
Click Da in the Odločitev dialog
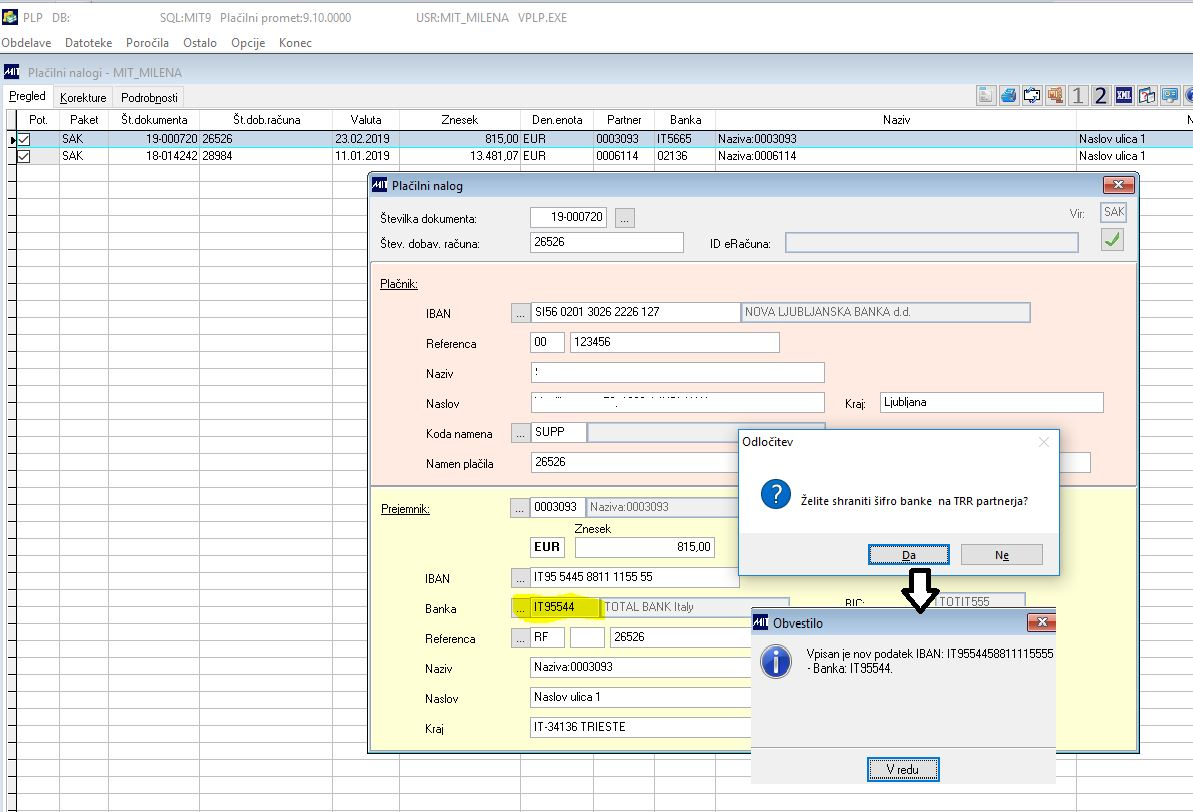[908, 555]
